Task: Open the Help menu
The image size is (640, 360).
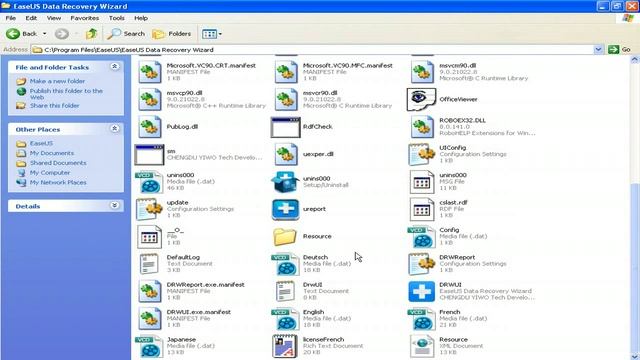Action: [141, 18]
